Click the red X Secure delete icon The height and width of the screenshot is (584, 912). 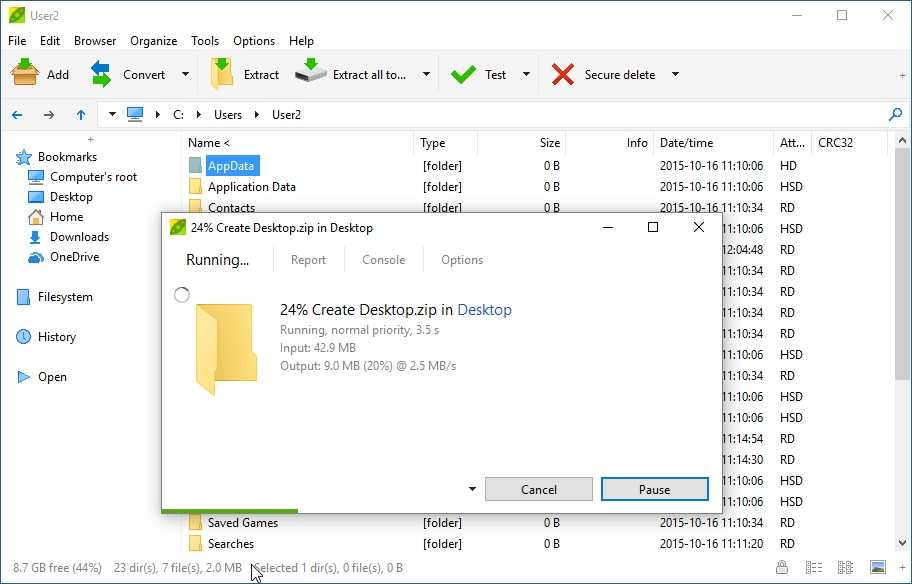(x=563, y=74)
